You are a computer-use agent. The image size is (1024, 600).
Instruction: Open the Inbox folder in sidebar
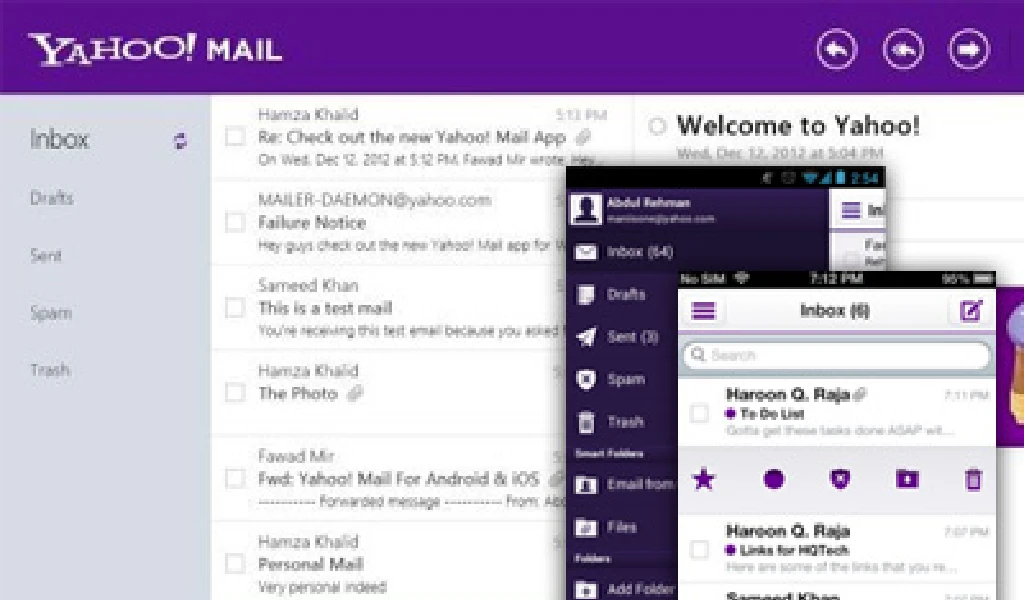pos(59,139)
